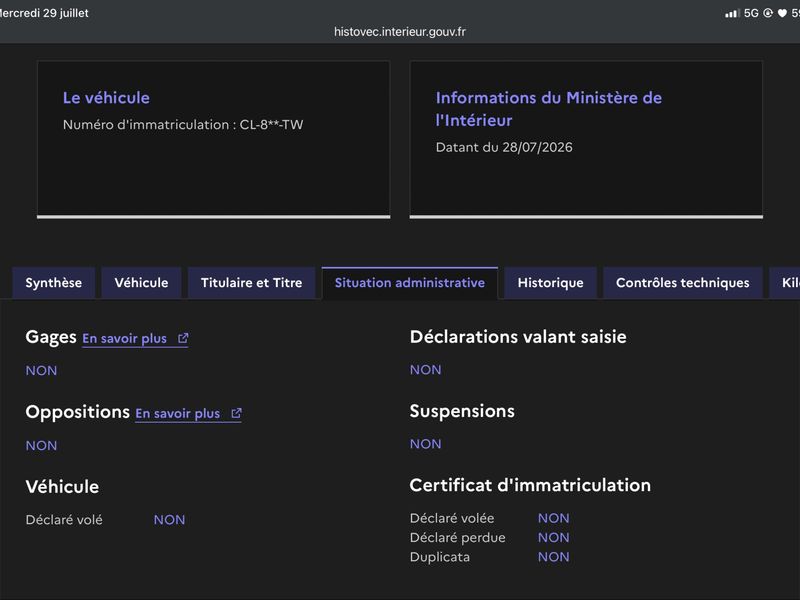Click the Informations du Ministère de l'Intérieur heading
Screen dimensions: 800x600
pyautogui.click(x=548, y=109)
